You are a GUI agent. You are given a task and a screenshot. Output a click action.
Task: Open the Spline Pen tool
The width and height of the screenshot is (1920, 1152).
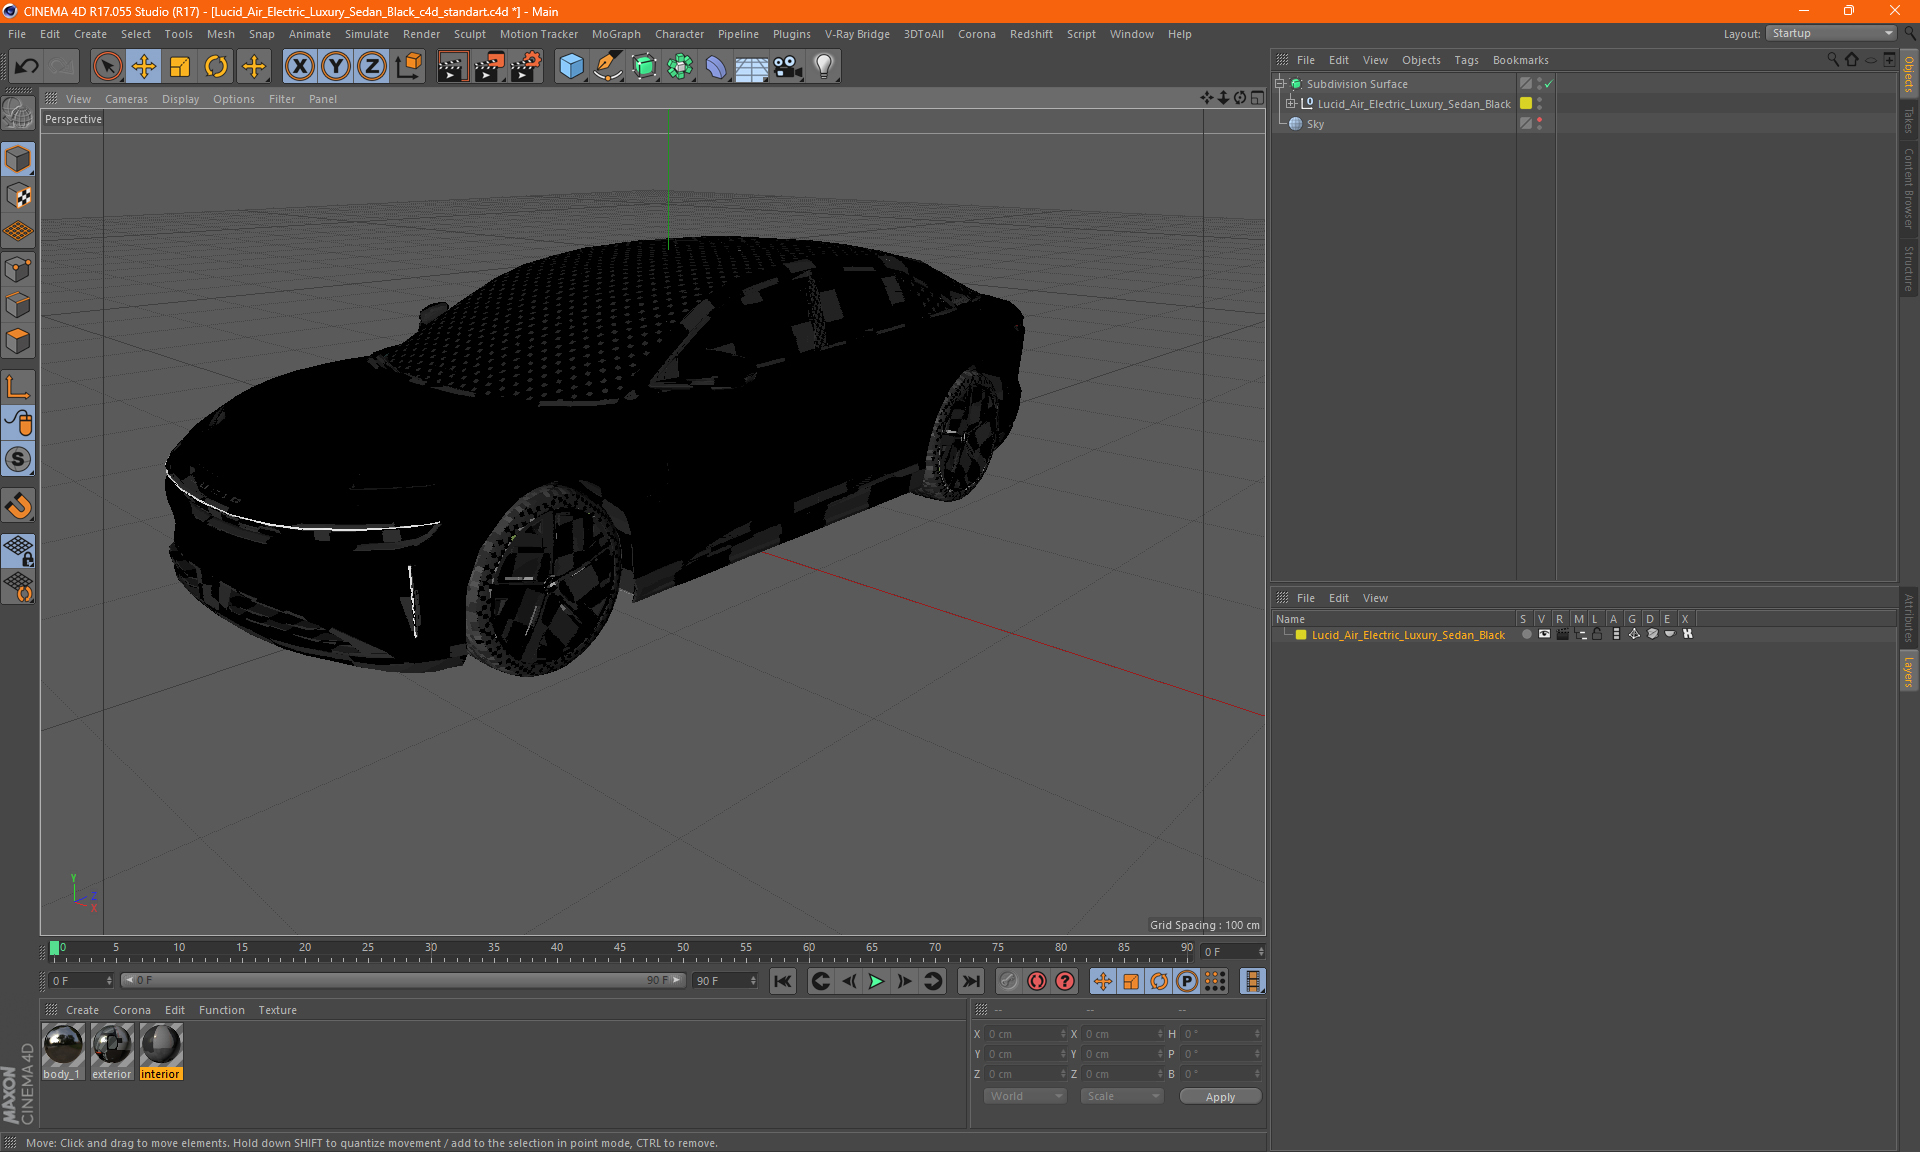click(x=607, y=67)
